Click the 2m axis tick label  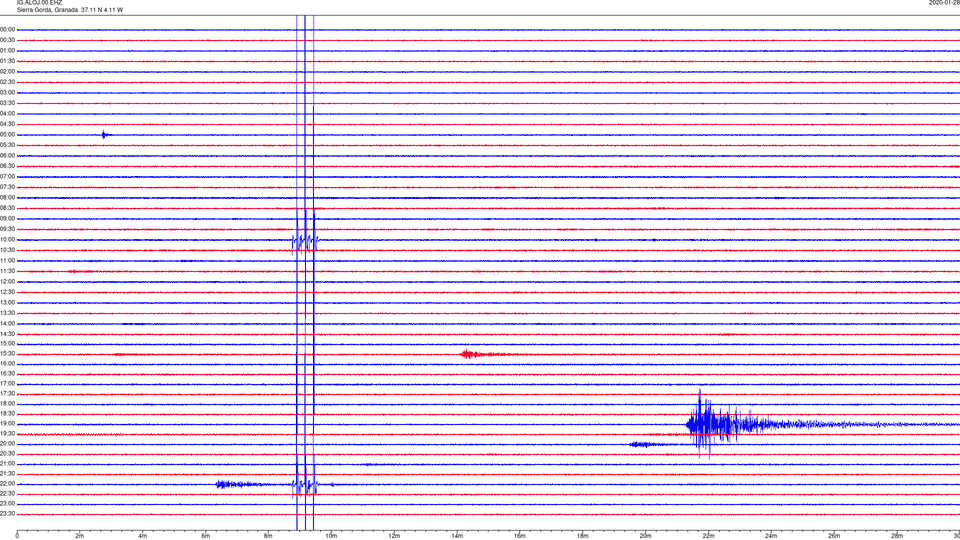tap(80, 536)
